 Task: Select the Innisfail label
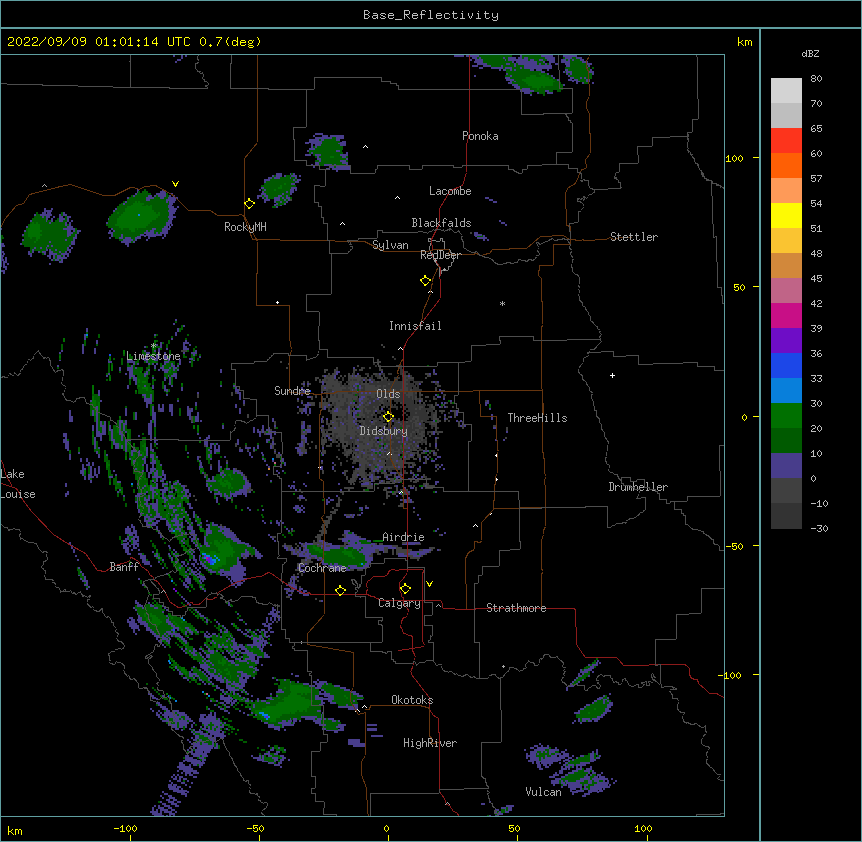415,326
